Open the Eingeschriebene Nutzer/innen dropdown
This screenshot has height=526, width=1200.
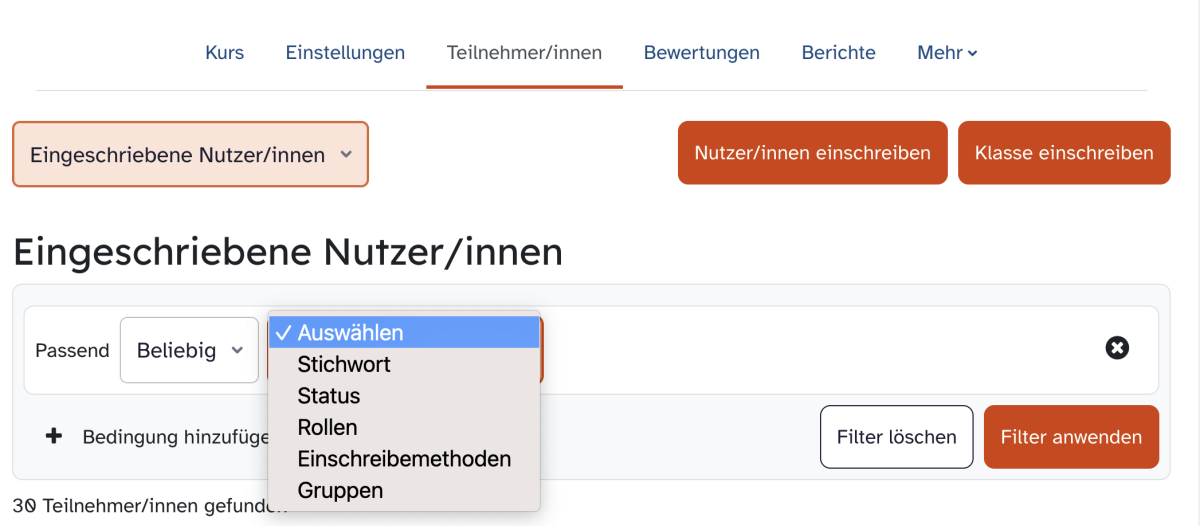(191, 154)
